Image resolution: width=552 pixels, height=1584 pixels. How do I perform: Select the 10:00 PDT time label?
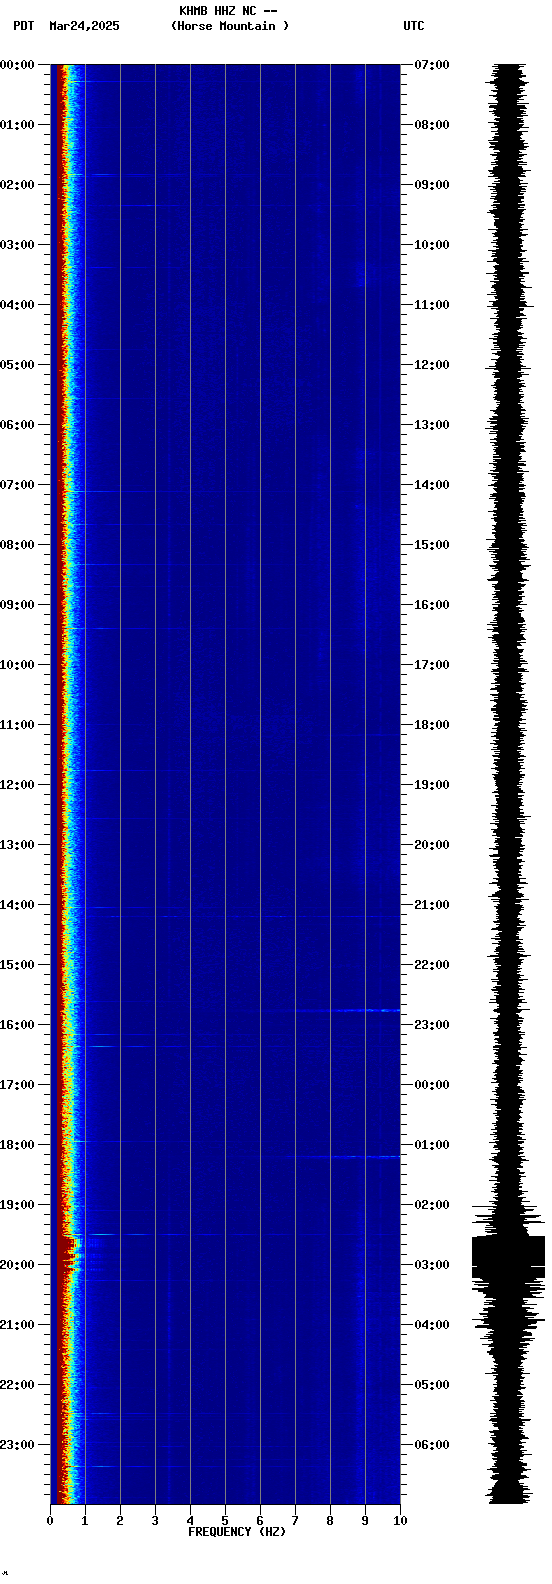point(18,665)
